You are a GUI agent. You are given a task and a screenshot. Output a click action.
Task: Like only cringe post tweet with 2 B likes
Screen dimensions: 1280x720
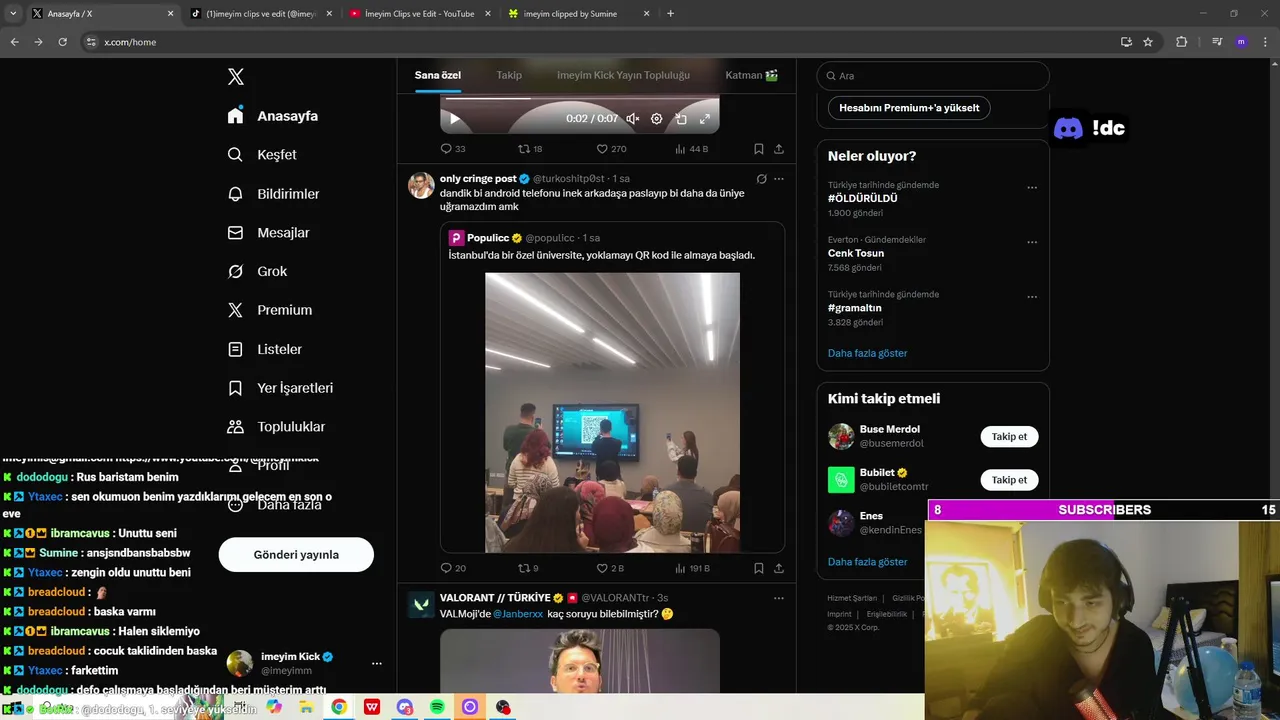pyautogui.click(x=610, y=568)
